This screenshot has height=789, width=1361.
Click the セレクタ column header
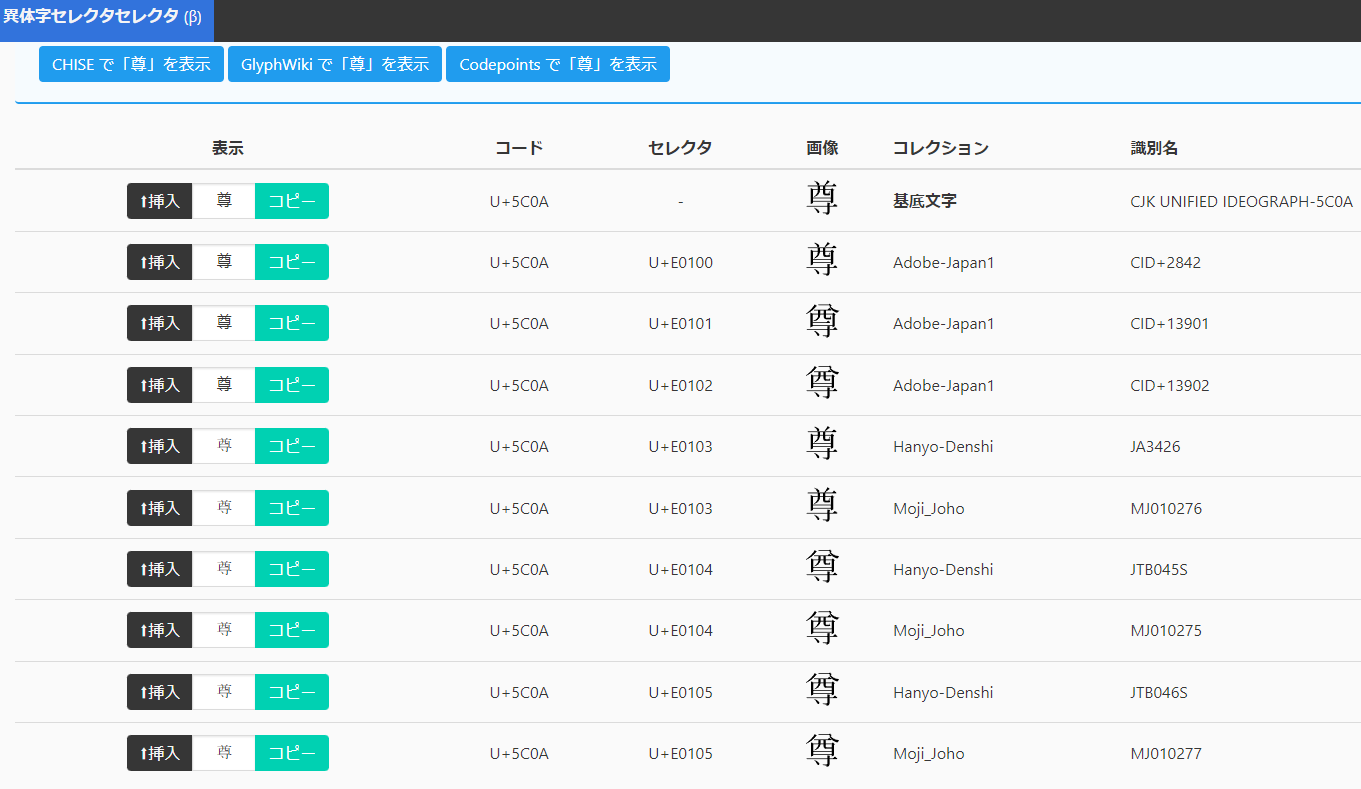680,148
